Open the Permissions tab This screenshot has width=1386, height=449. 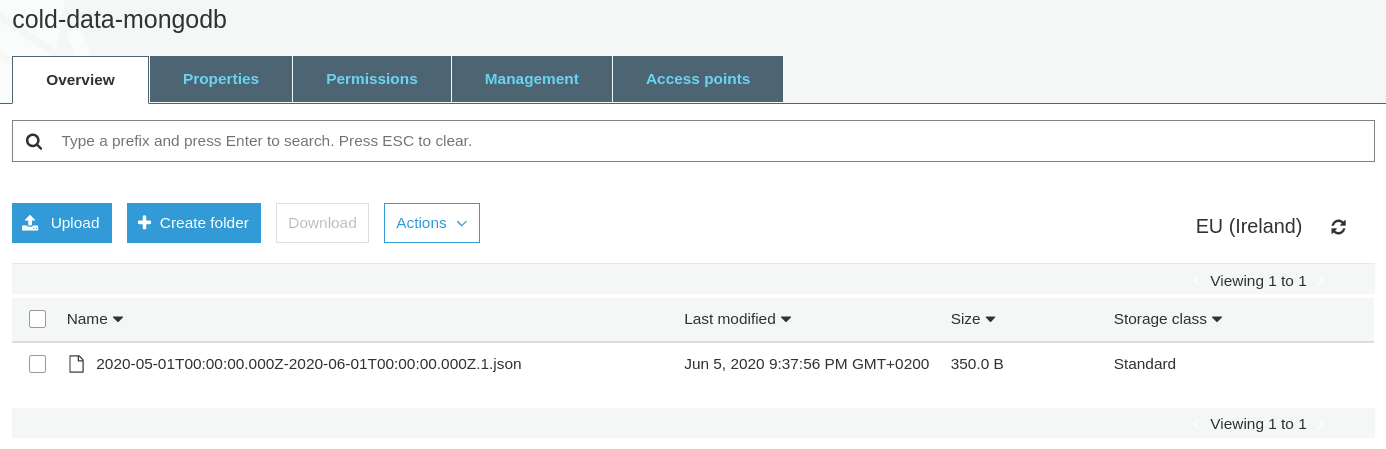(x=372, y=79)
